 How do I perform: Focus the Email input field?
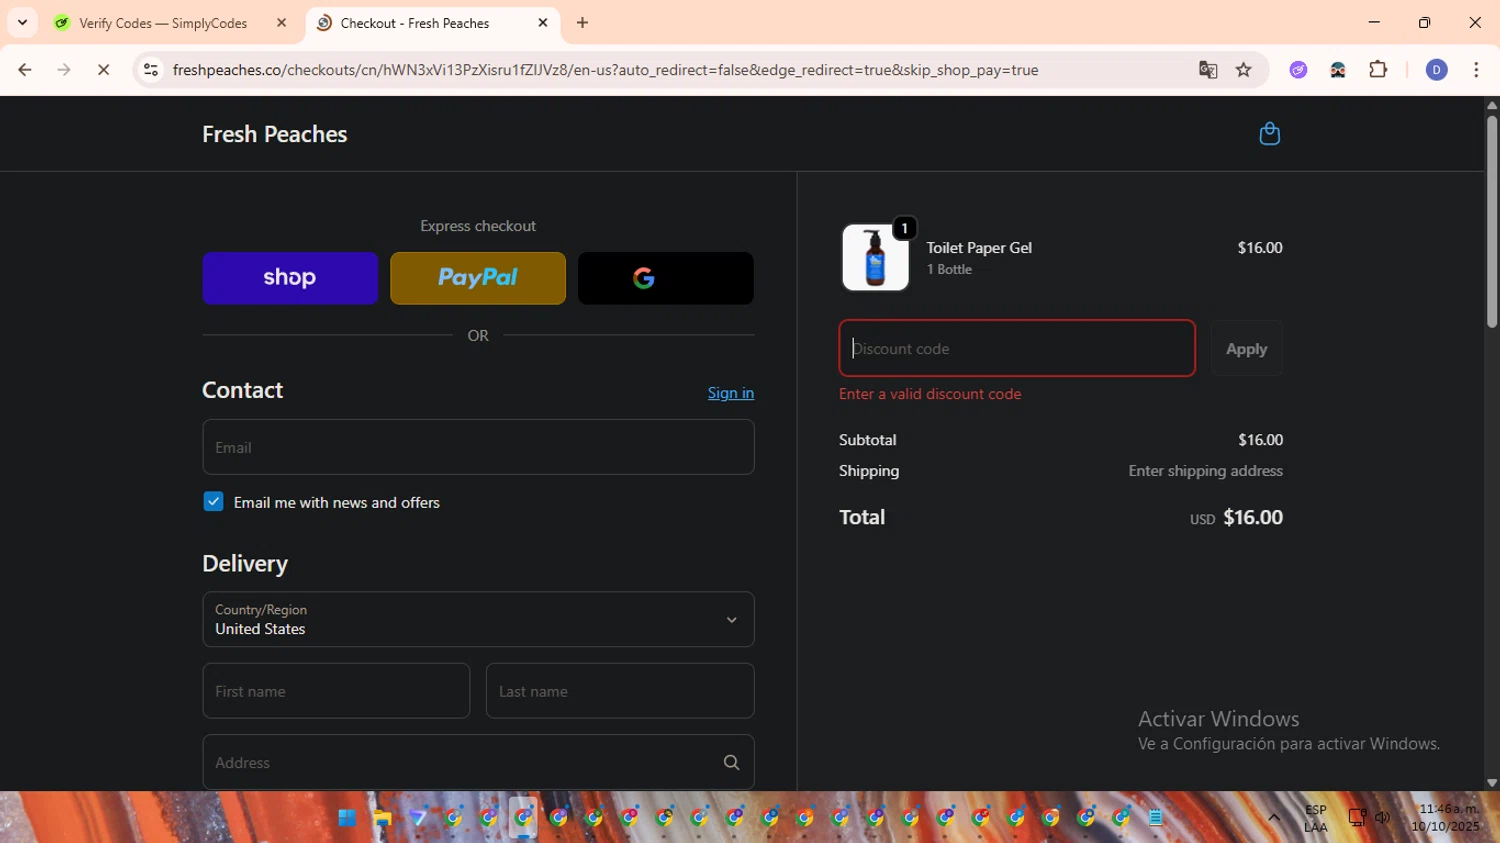(478, 447)
